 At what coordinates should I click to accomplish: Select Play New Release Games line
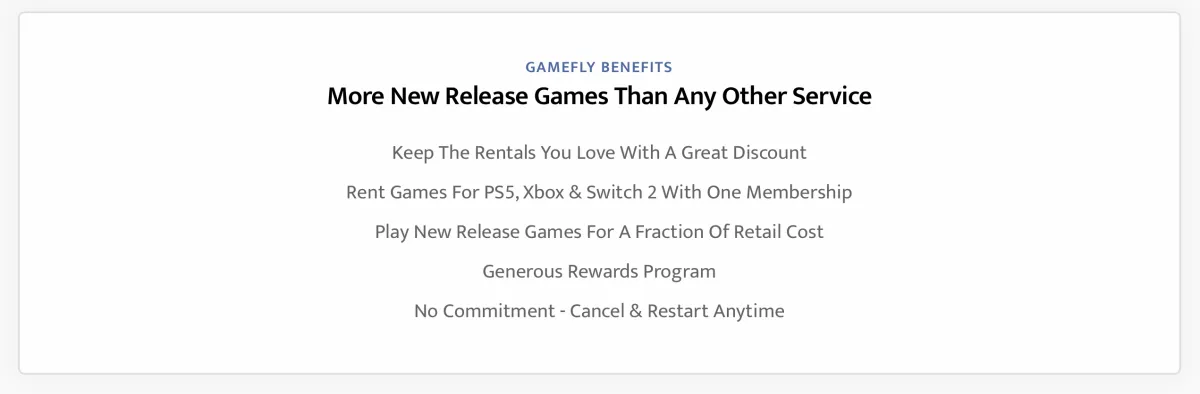pos(599,232)
